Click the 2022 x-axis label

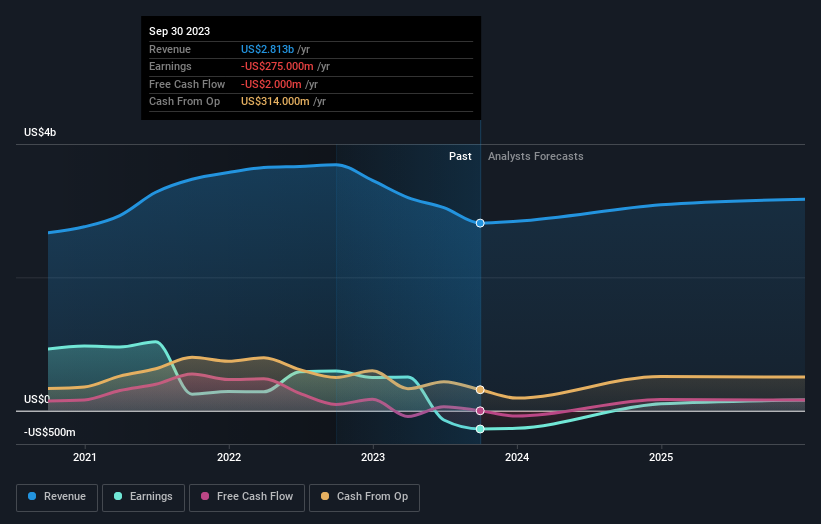tap(229, 457)
